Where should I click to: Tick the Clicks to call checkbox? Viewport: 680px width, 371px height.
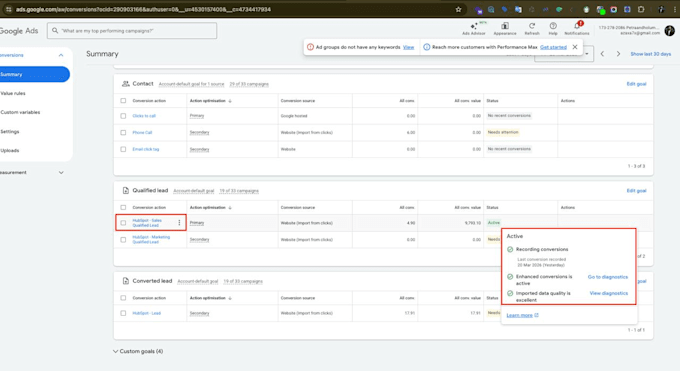[x=123, y=116]
